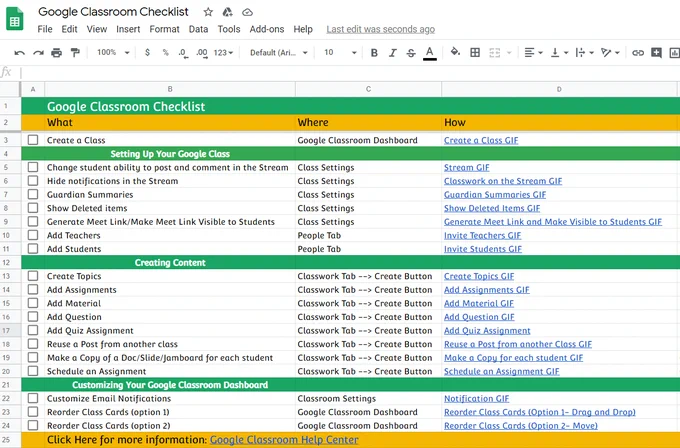Viewport: 680px width, 448px height.
Task: Open the Create a Class GIF link
Action: [481, 140]
